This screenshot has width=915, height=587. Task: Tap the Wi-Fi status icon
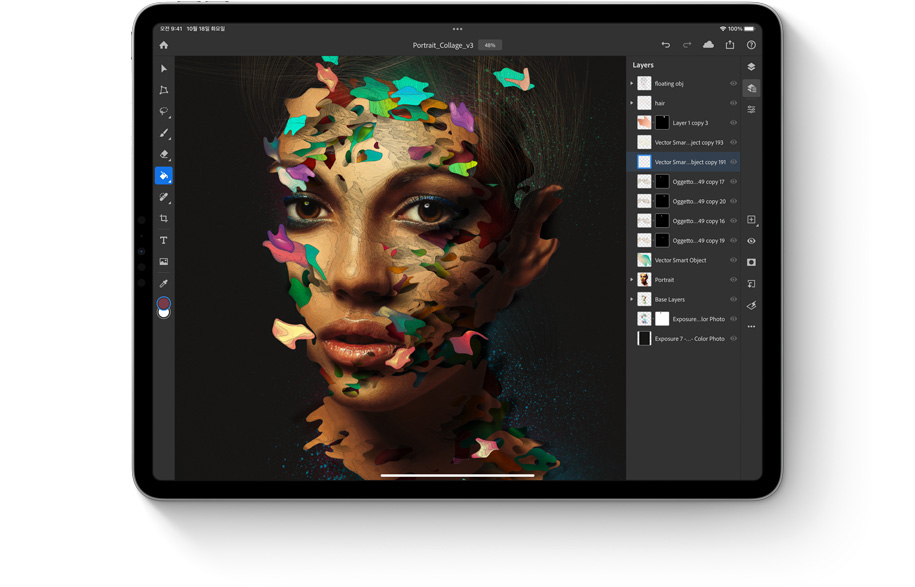(x=723, y=29)
